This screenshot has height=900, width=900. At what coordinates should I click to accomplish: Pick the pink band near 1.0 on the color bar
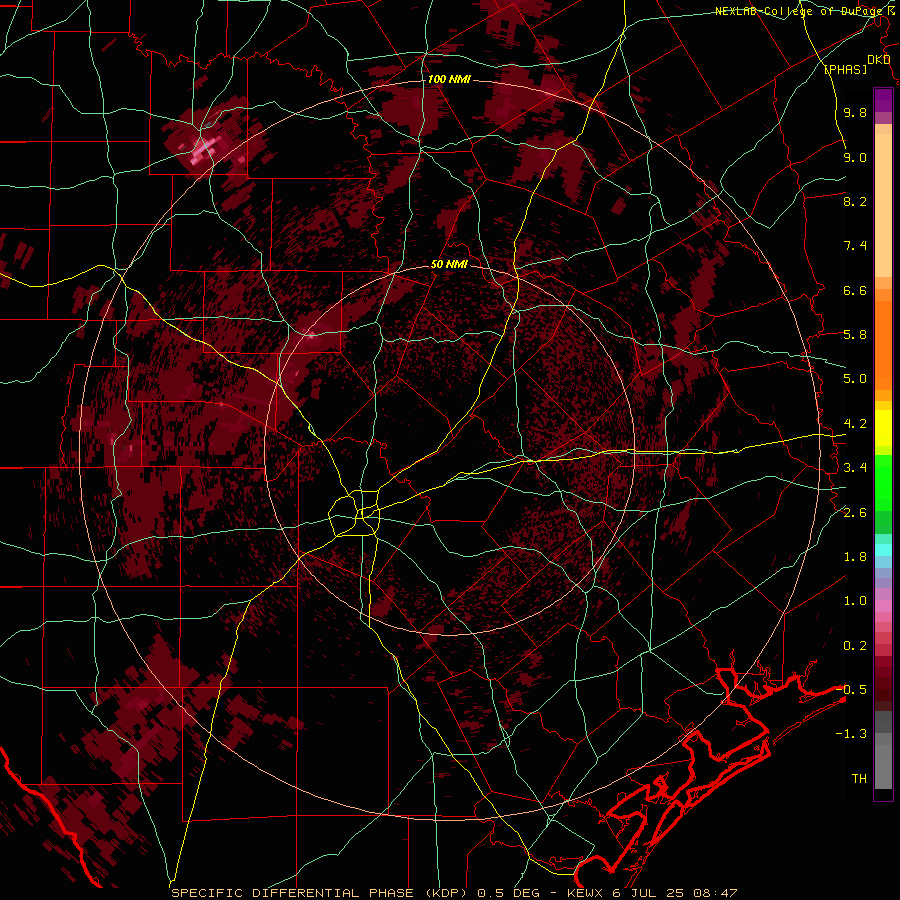tap(883, 606)
